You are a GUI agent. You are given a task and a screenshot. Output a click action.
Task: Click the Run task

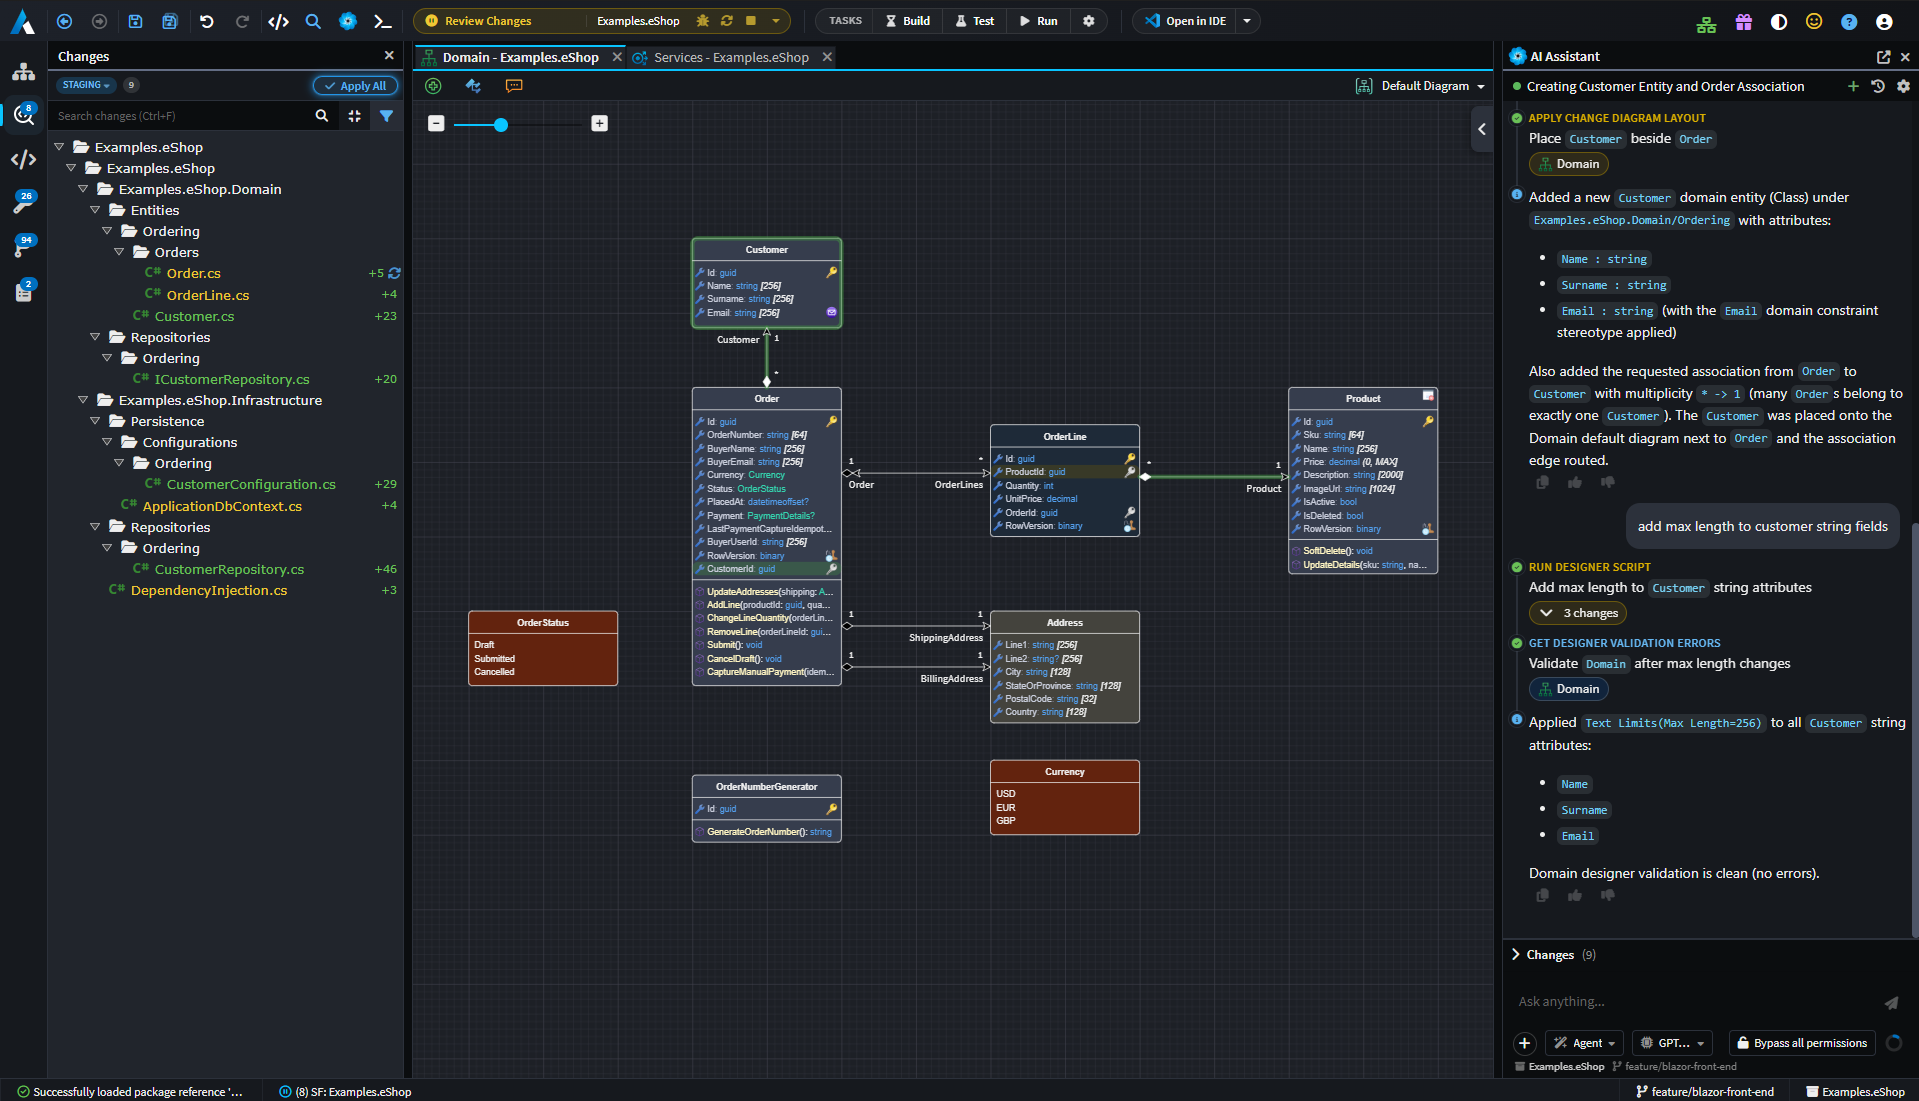tap(1038, 21)
